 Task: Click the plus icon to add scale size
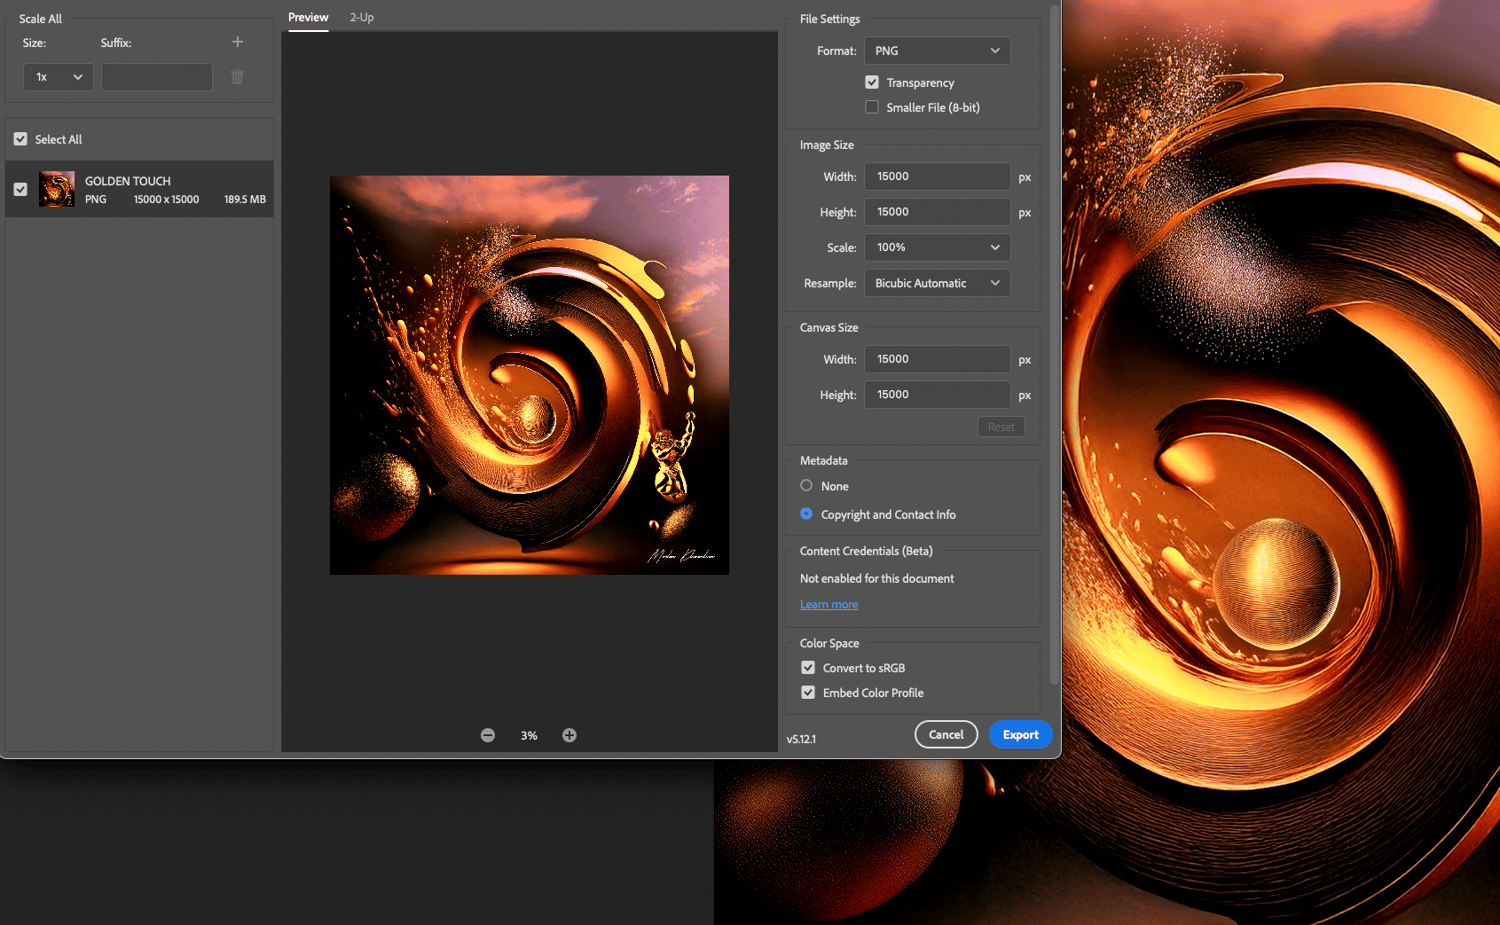237,42
